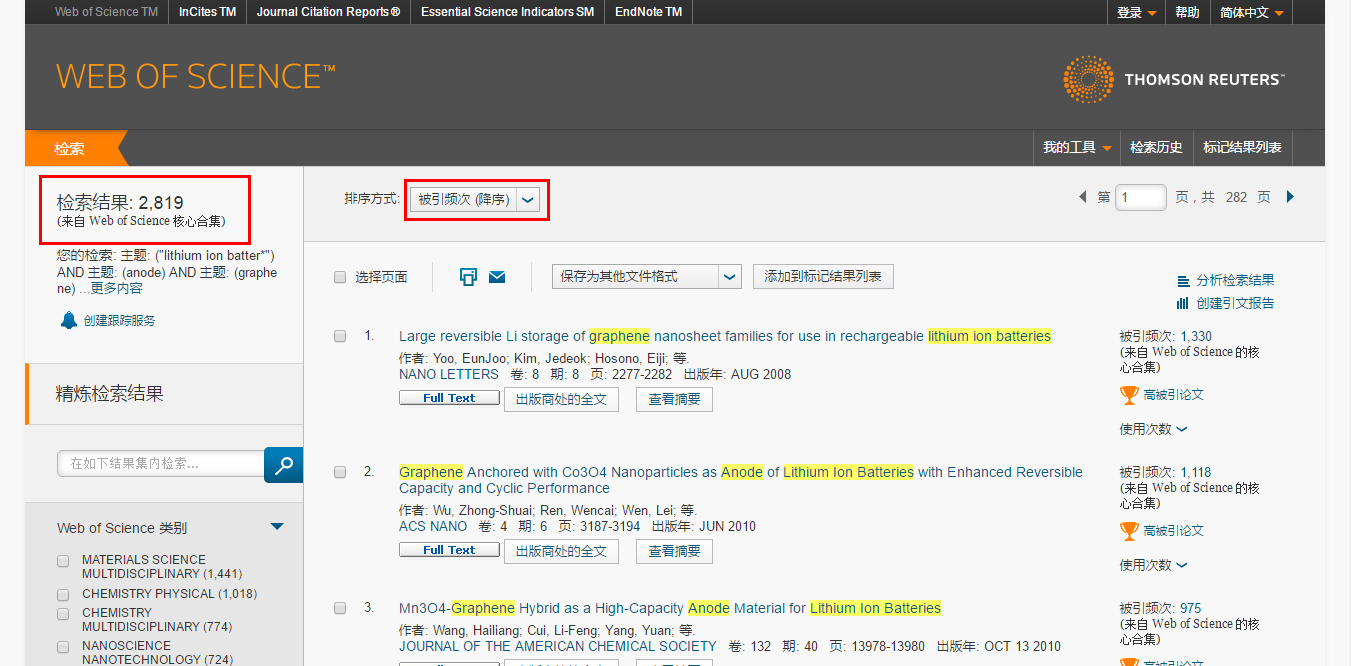1351x666 pixels.
Task: Click the next page arrow
Action: pos(1290,197)
